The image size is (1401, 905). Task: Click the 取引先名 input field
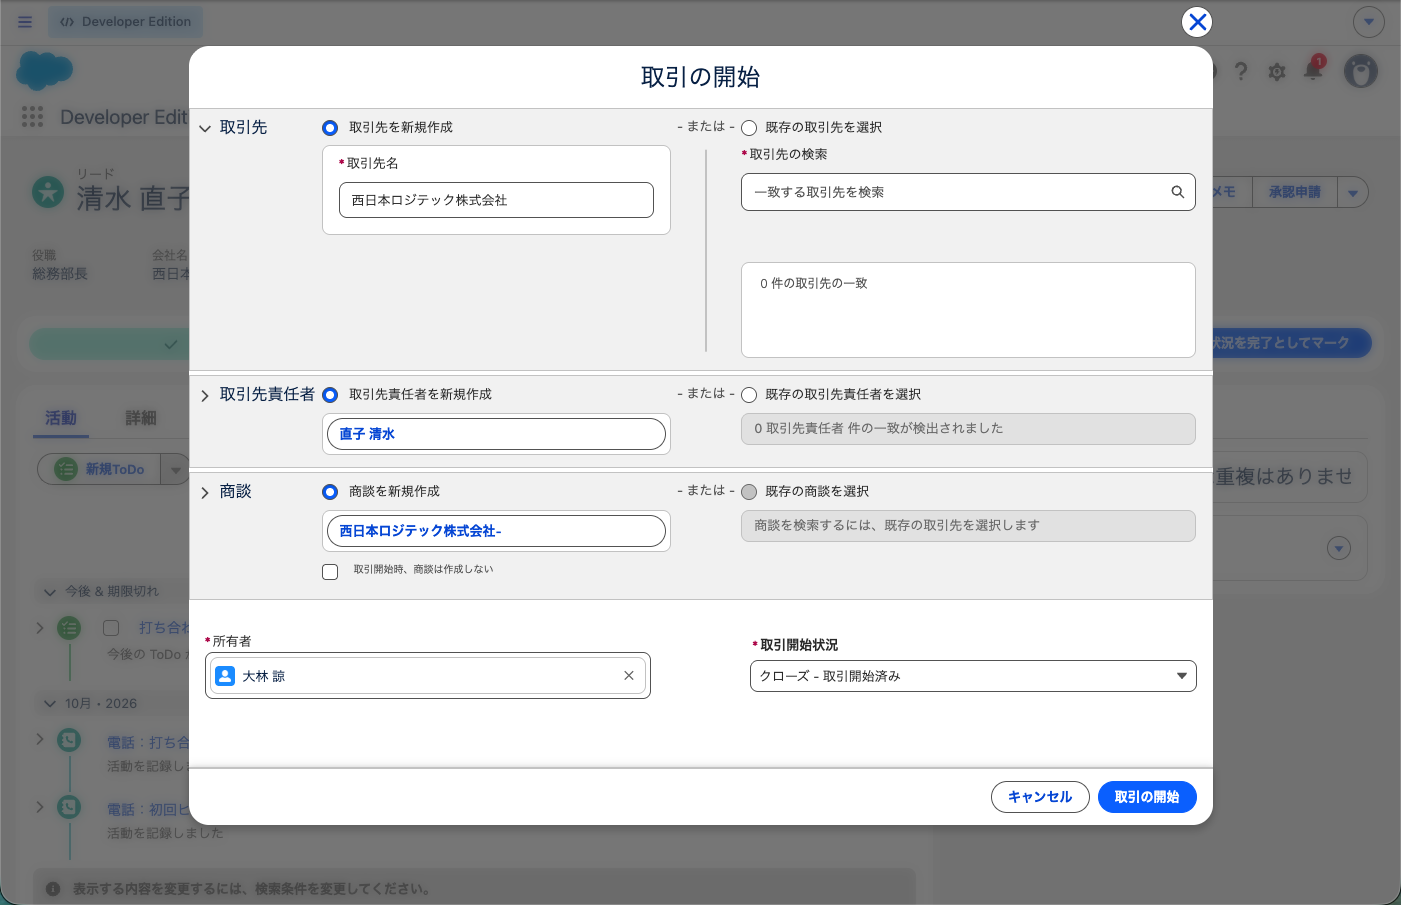tap(496, 200)
